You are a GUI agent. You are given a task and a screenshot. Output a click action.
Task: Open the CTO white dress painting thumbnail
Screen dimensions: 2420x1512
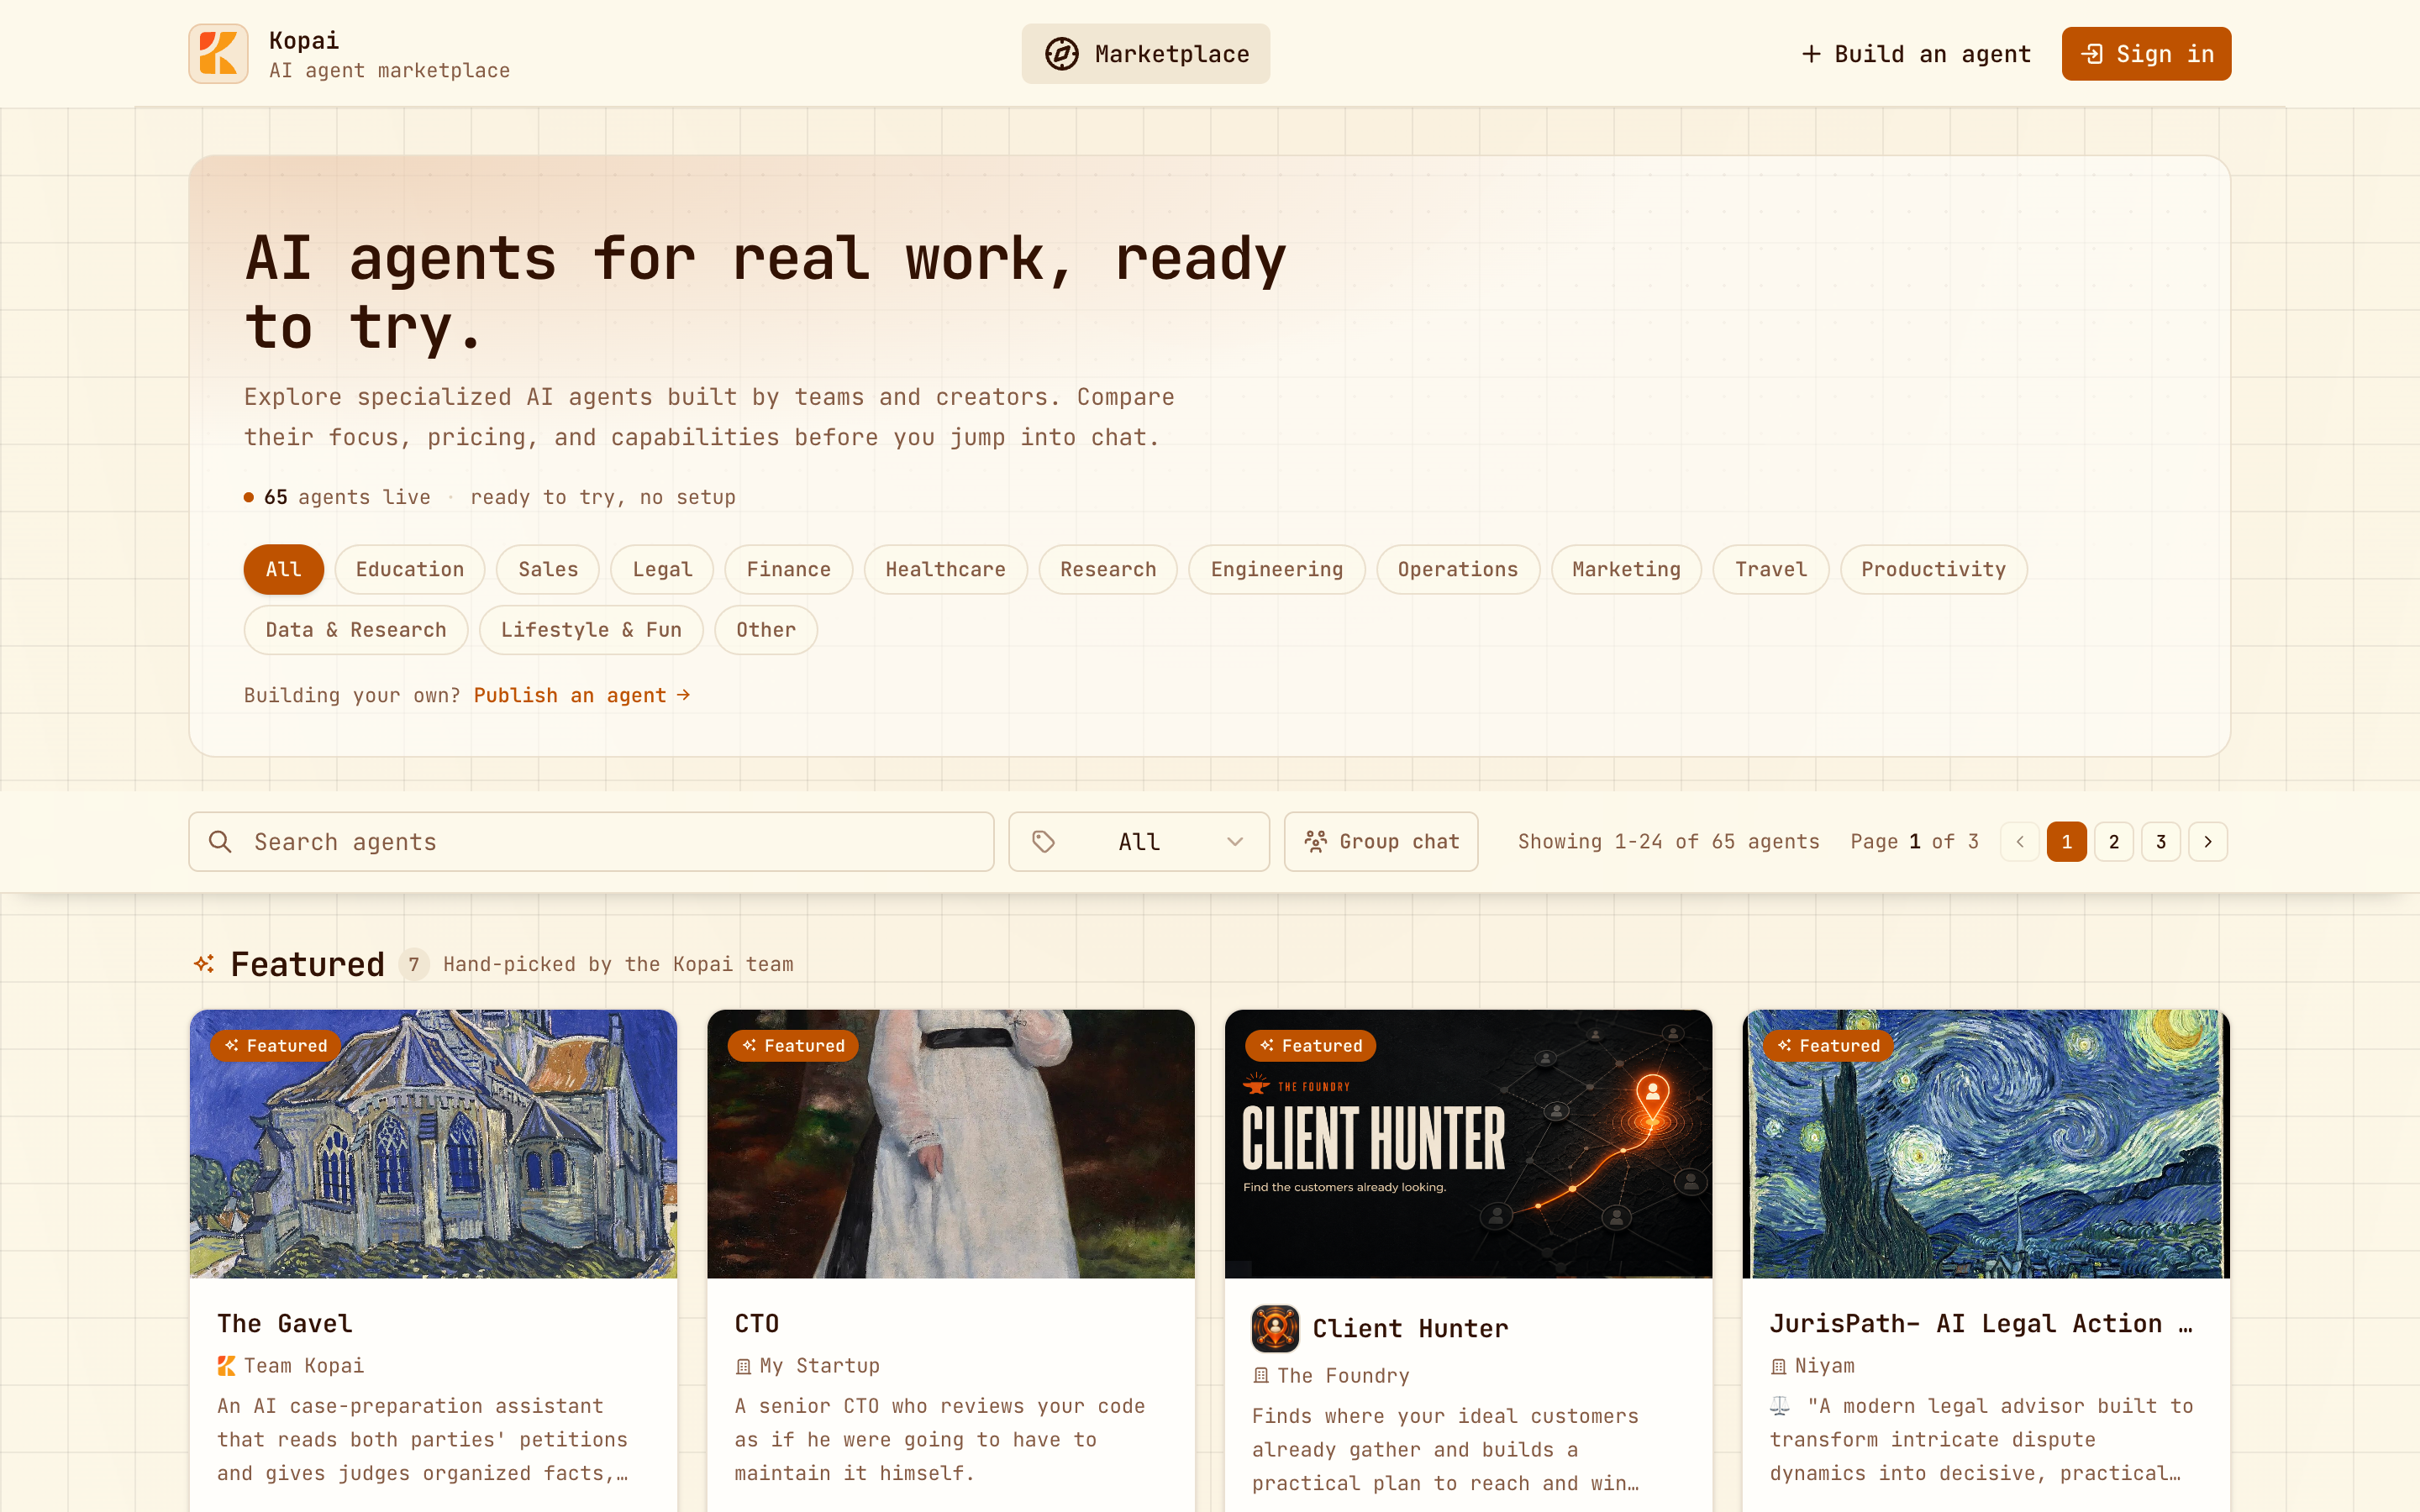pos(951,1144)
